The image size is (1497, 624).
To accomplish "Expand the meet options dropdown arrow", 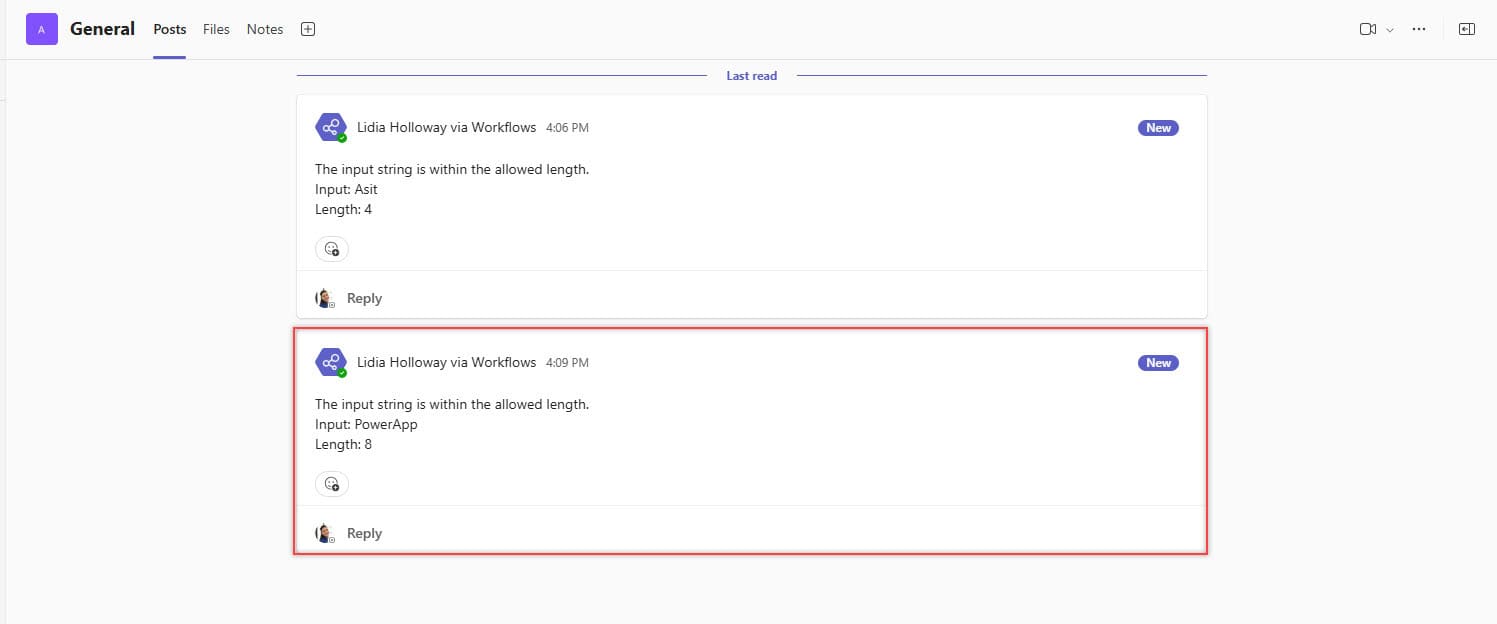I will 1390,30.
